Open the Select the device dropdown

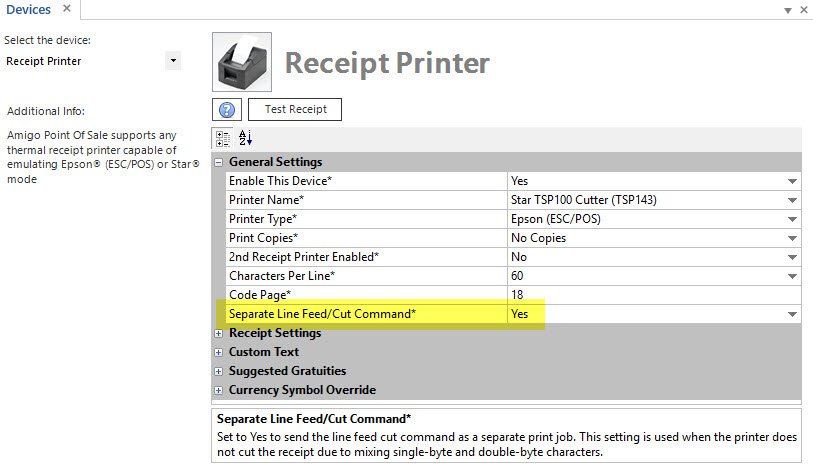coord(173,61)
